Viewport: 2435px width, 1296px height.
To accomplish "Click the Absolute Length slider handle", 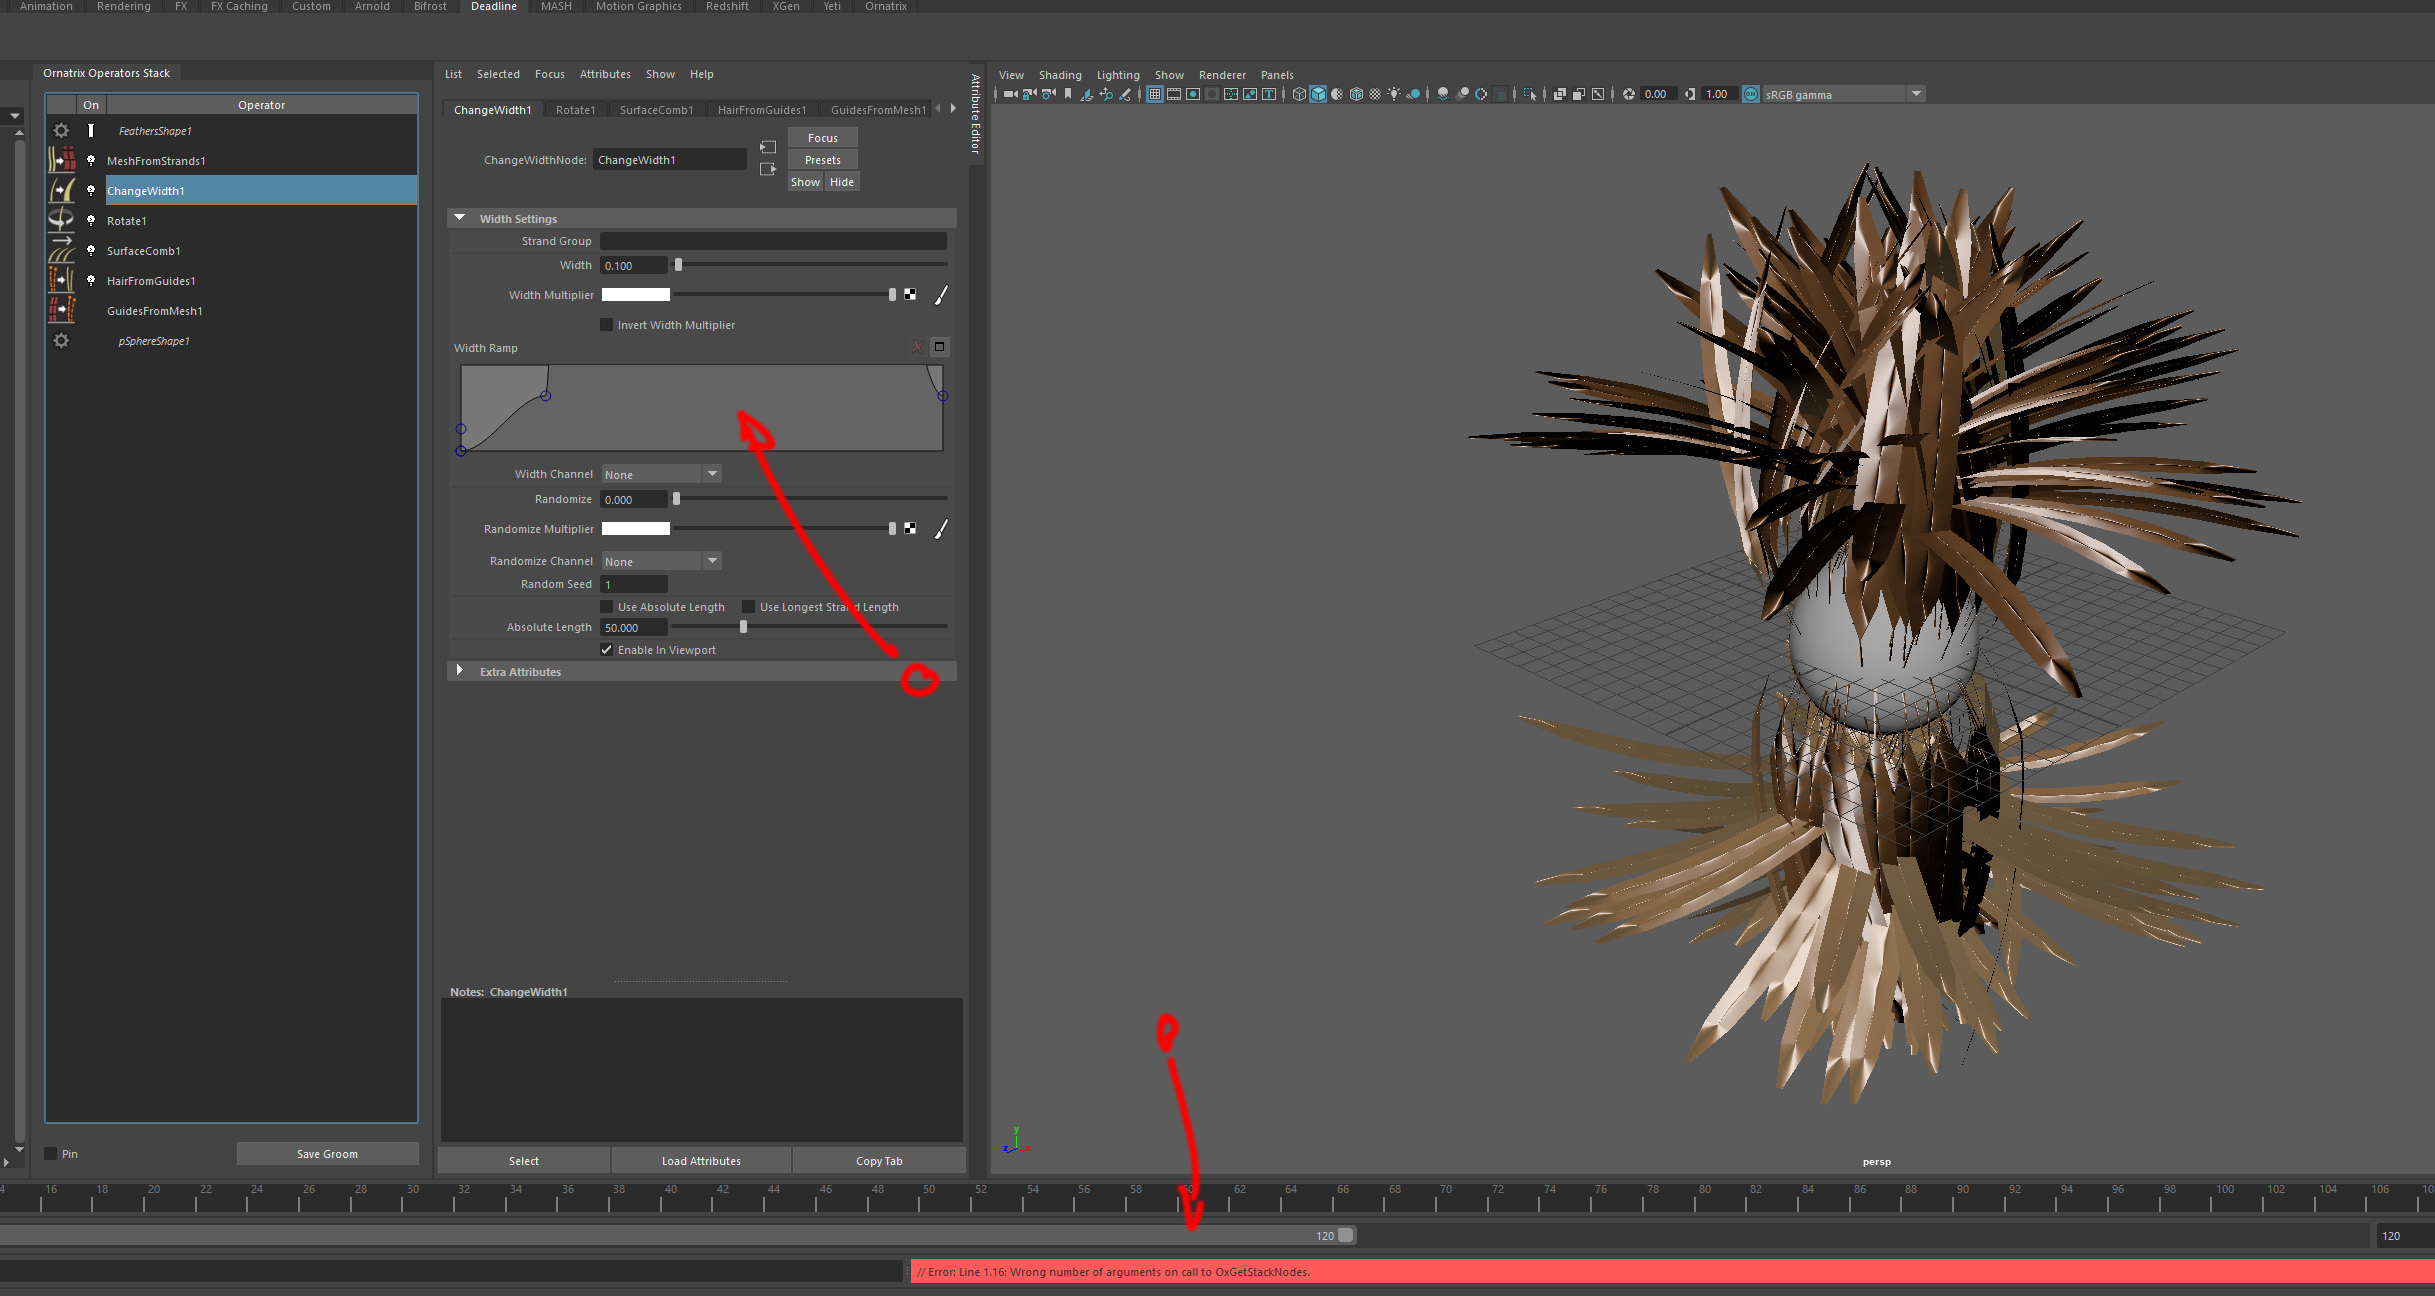I will point(743,627).
